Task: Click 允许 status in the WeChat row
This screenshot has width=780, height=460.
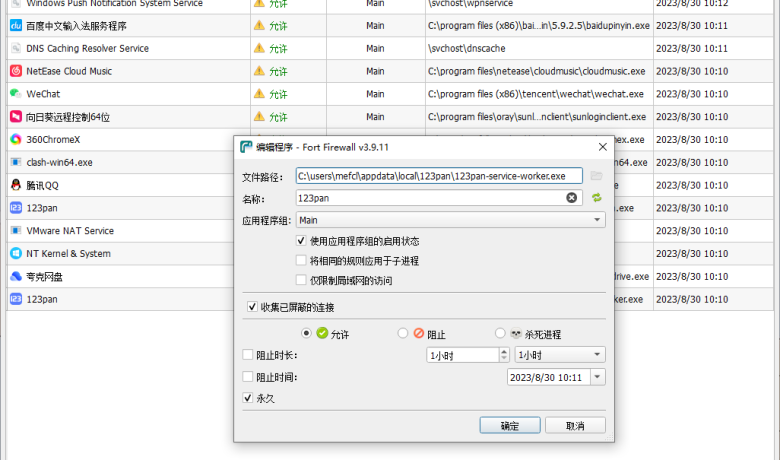Action: pyautogui.click(x=279, y=94)
